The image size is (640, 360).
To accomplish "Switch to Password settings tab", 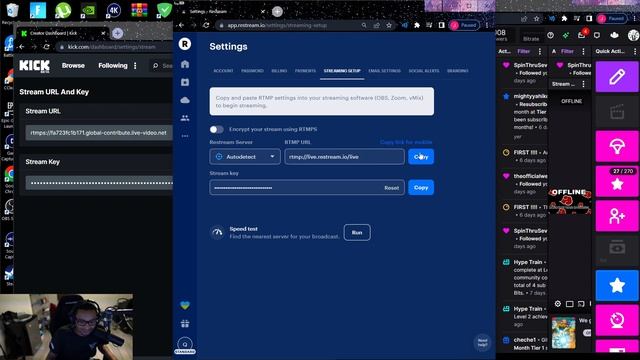I will [x=252, y=71].
